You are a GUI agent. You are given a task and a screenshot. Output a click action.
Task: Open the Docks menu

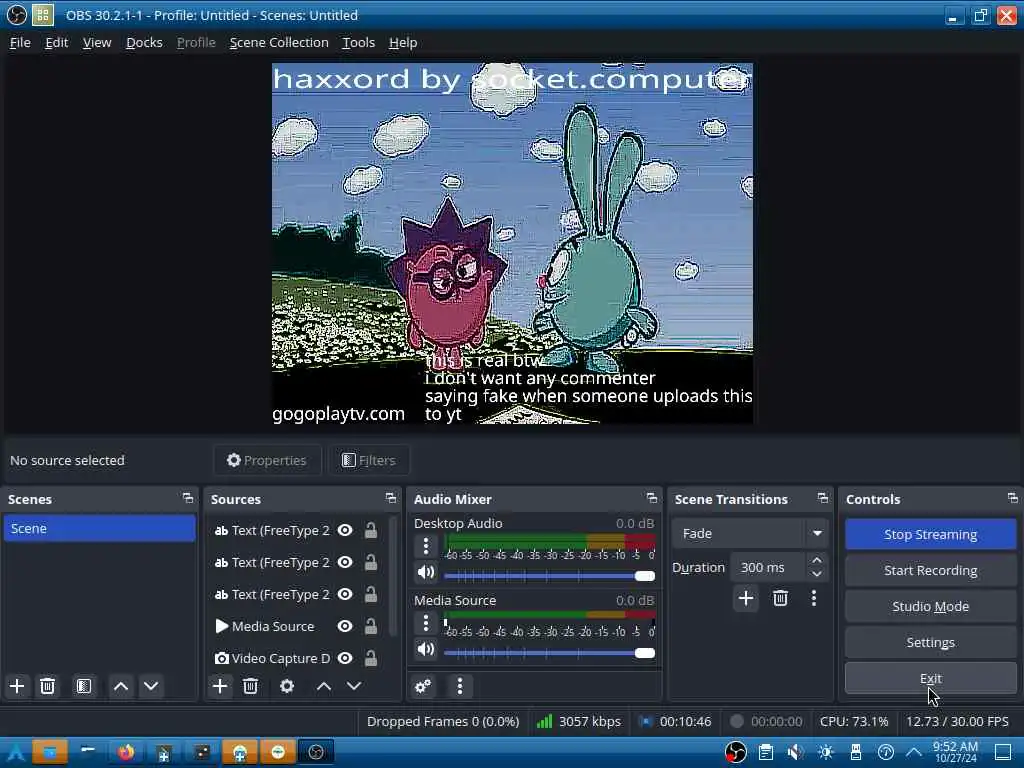(144, 42)
